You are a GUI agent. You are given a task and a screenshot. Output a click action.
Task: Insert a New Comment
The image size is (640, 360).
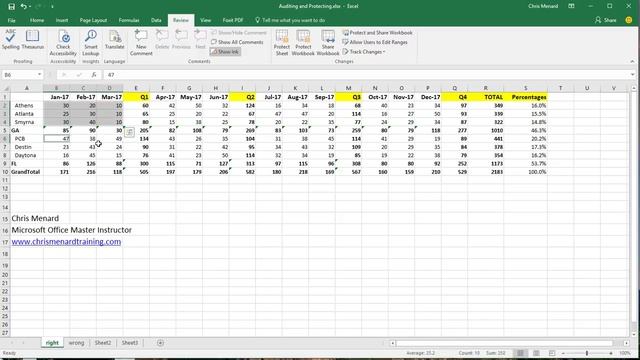(x=141, y=42)
